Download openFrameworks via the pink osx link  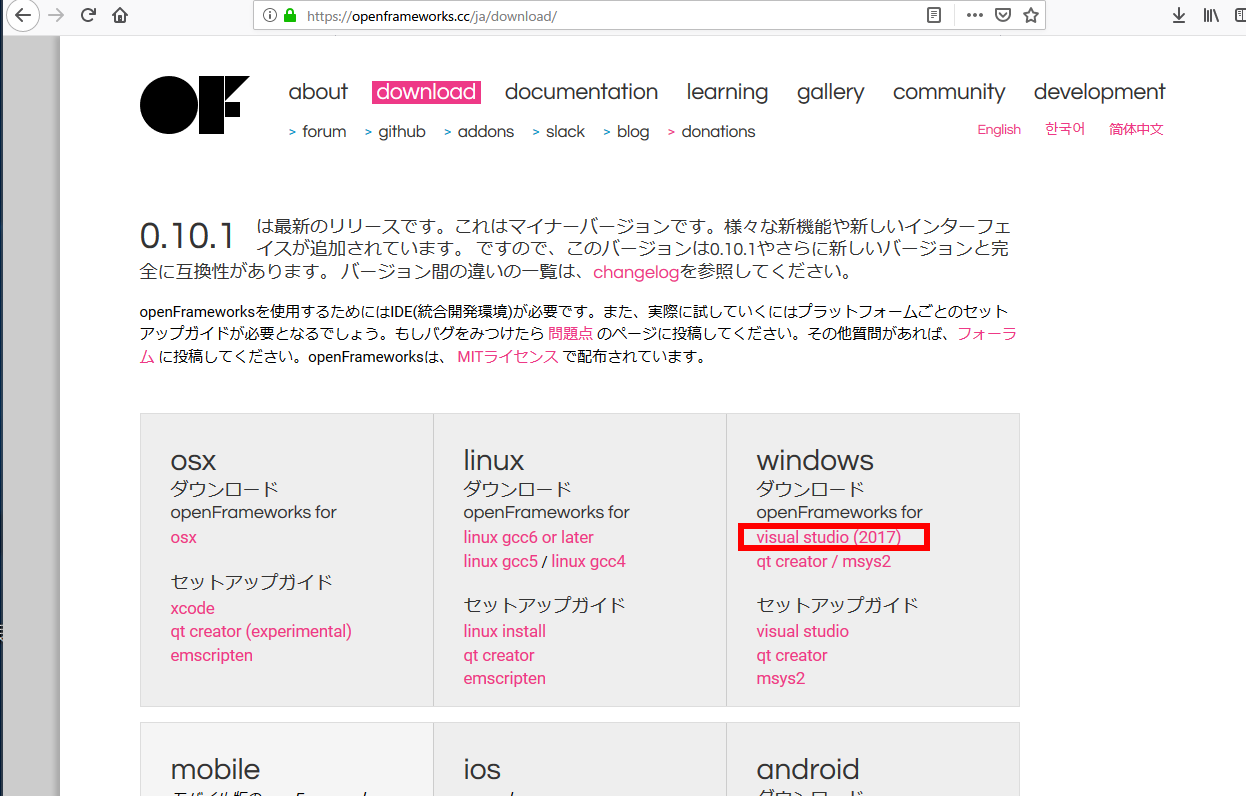[184, 537]
